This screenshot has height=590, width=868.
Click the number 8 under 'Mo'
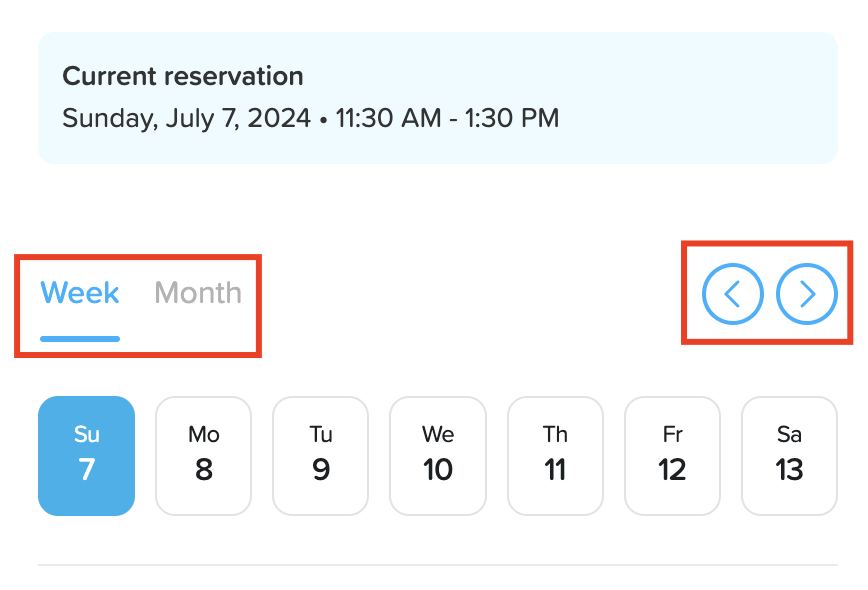[x=203, y=470]
